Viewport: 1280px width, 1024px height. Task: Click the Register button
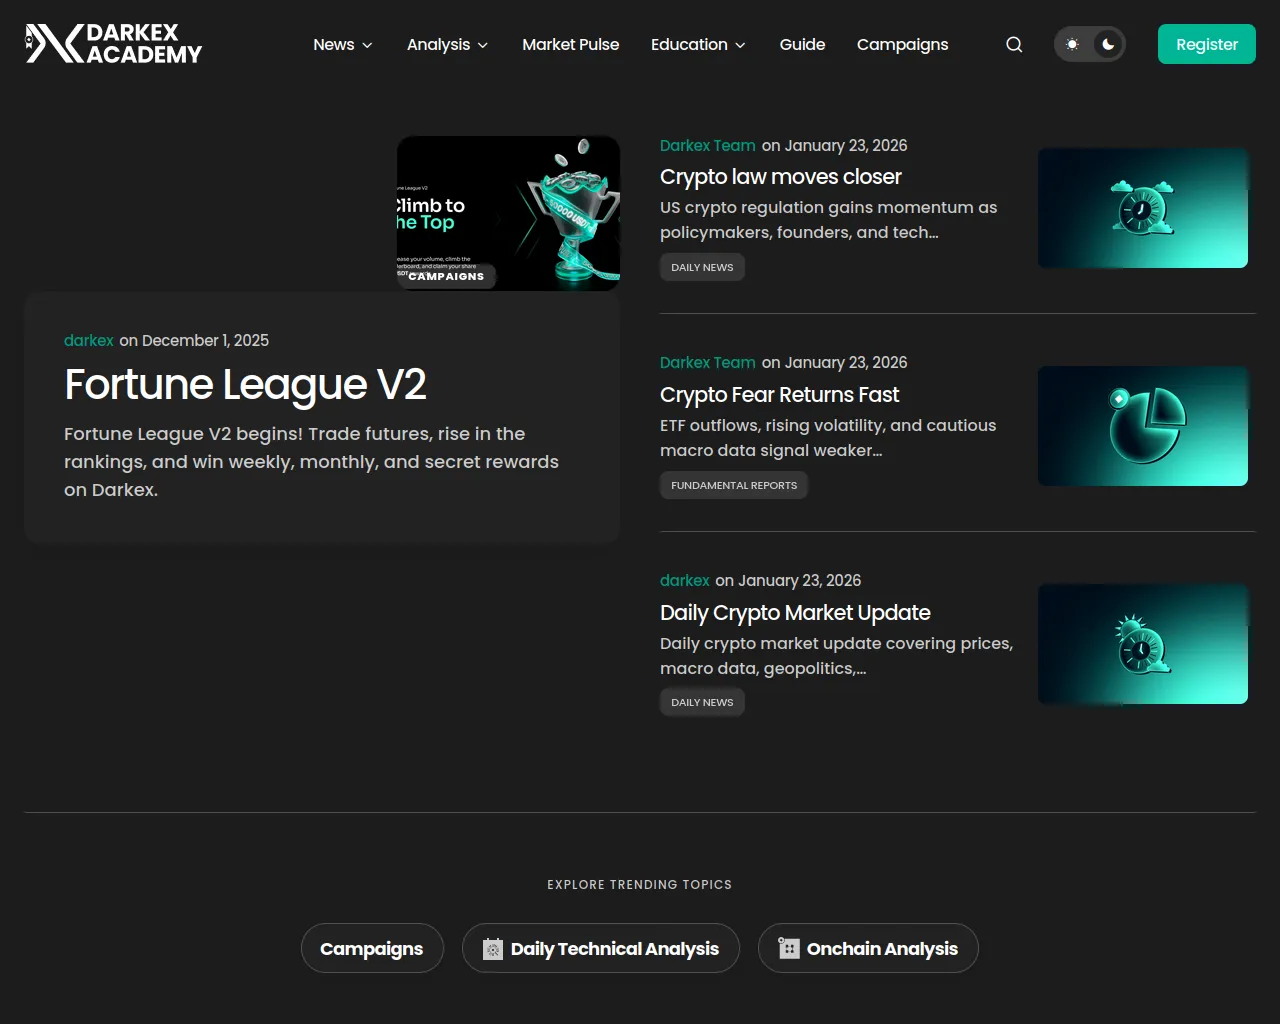click(1207, 44)
